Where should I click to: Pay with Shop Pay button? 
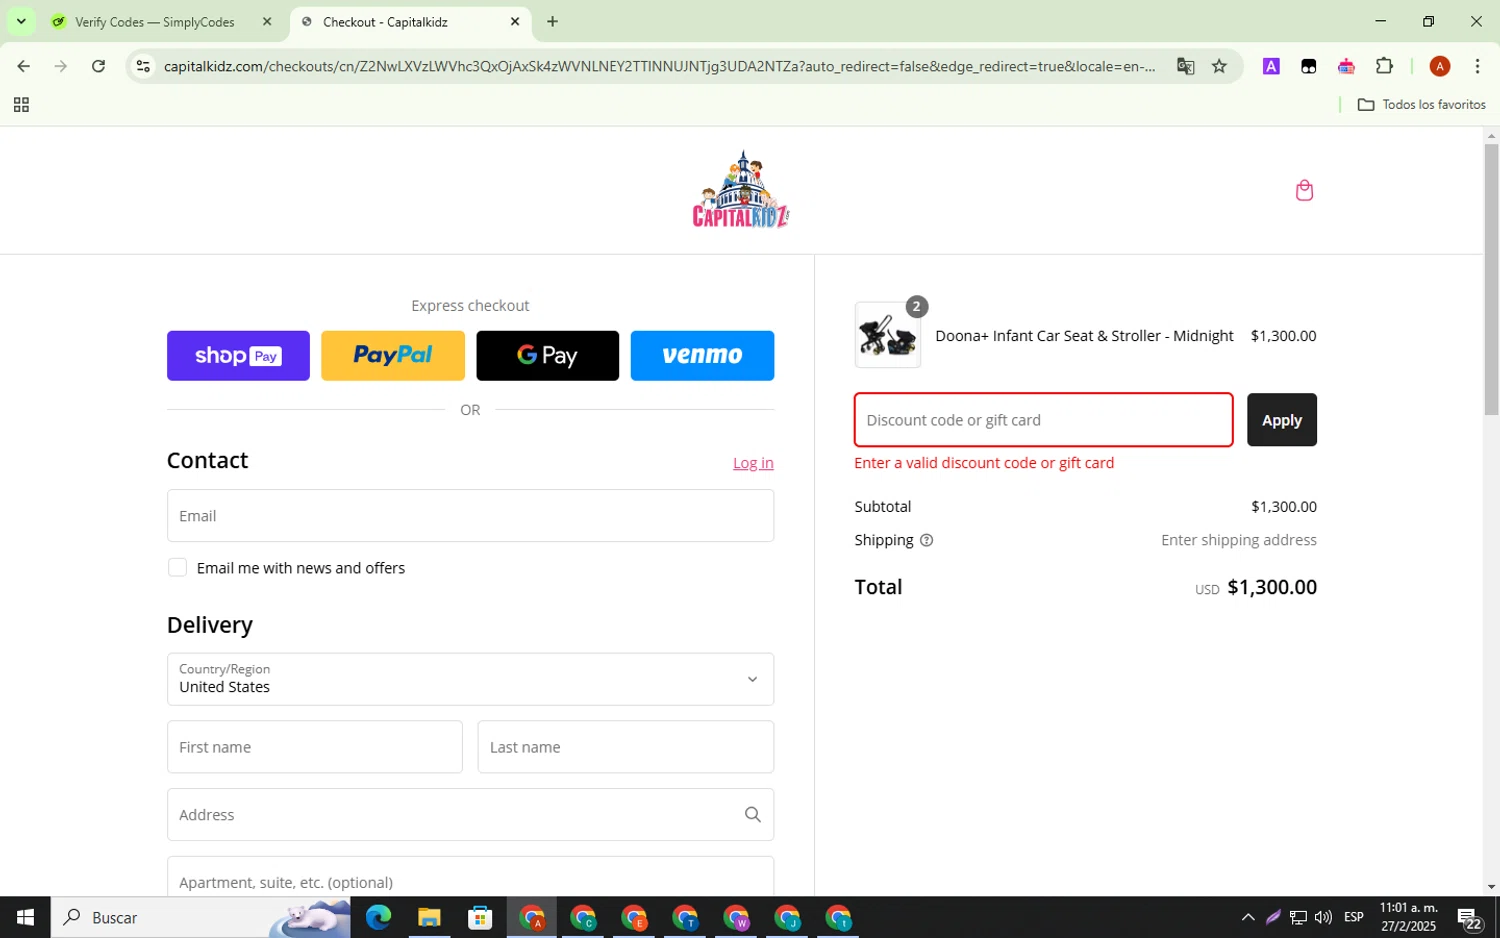[238, 356]
